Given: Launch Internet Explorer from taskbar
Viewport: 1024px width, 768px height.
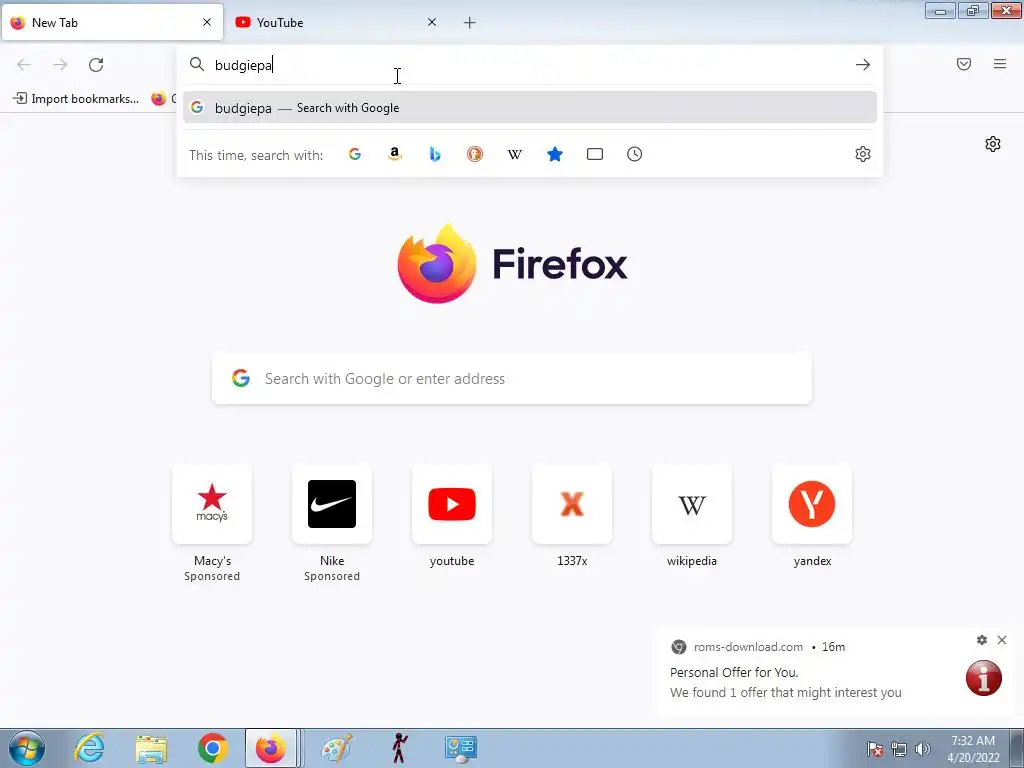Looking at the screenshot, I should [x=89, y=748].
